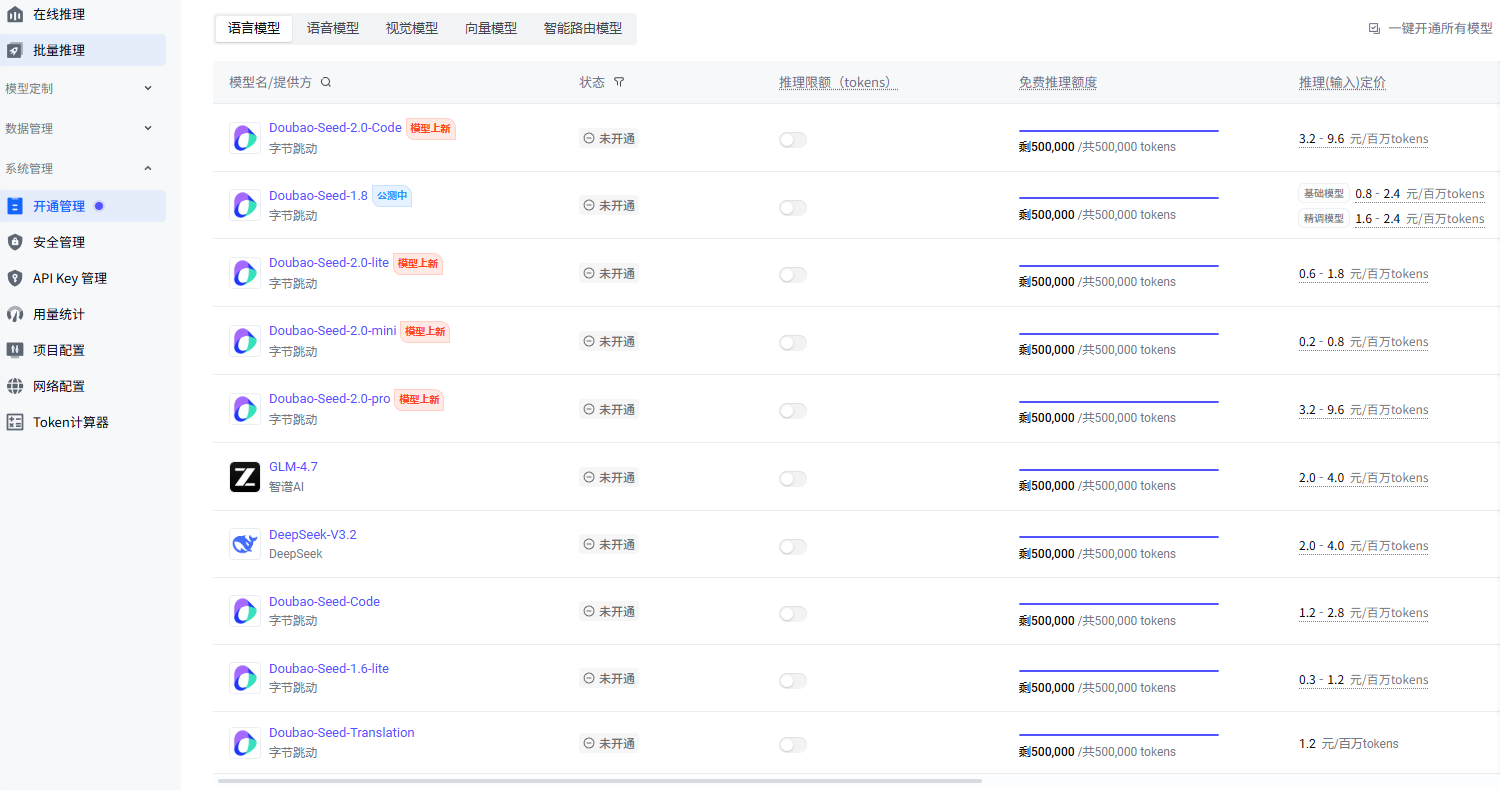The width and height of the screenshot is (1500, 790).
Task: Open the Doubao-Seed-Translation model link
Action: point(342,733)
